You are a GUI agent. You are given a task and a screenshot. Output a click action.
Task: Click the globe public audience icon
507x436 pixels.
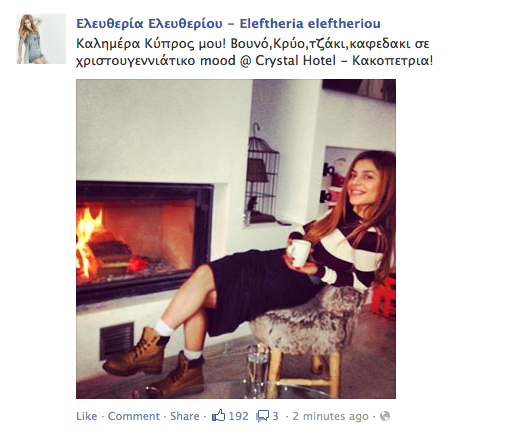pyautogui.click(x=385, y=416)
